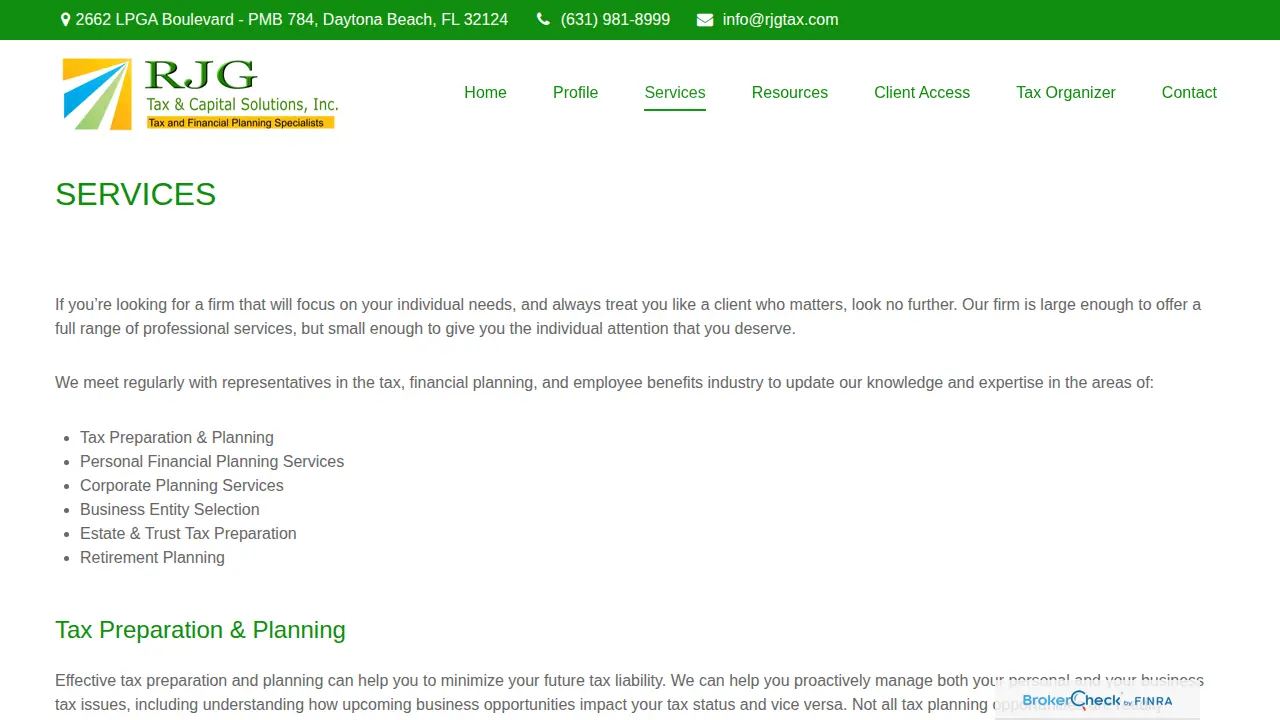Click the info@rjgtax.com email link
Viewport: 1280px width, 720px height.
780,20
